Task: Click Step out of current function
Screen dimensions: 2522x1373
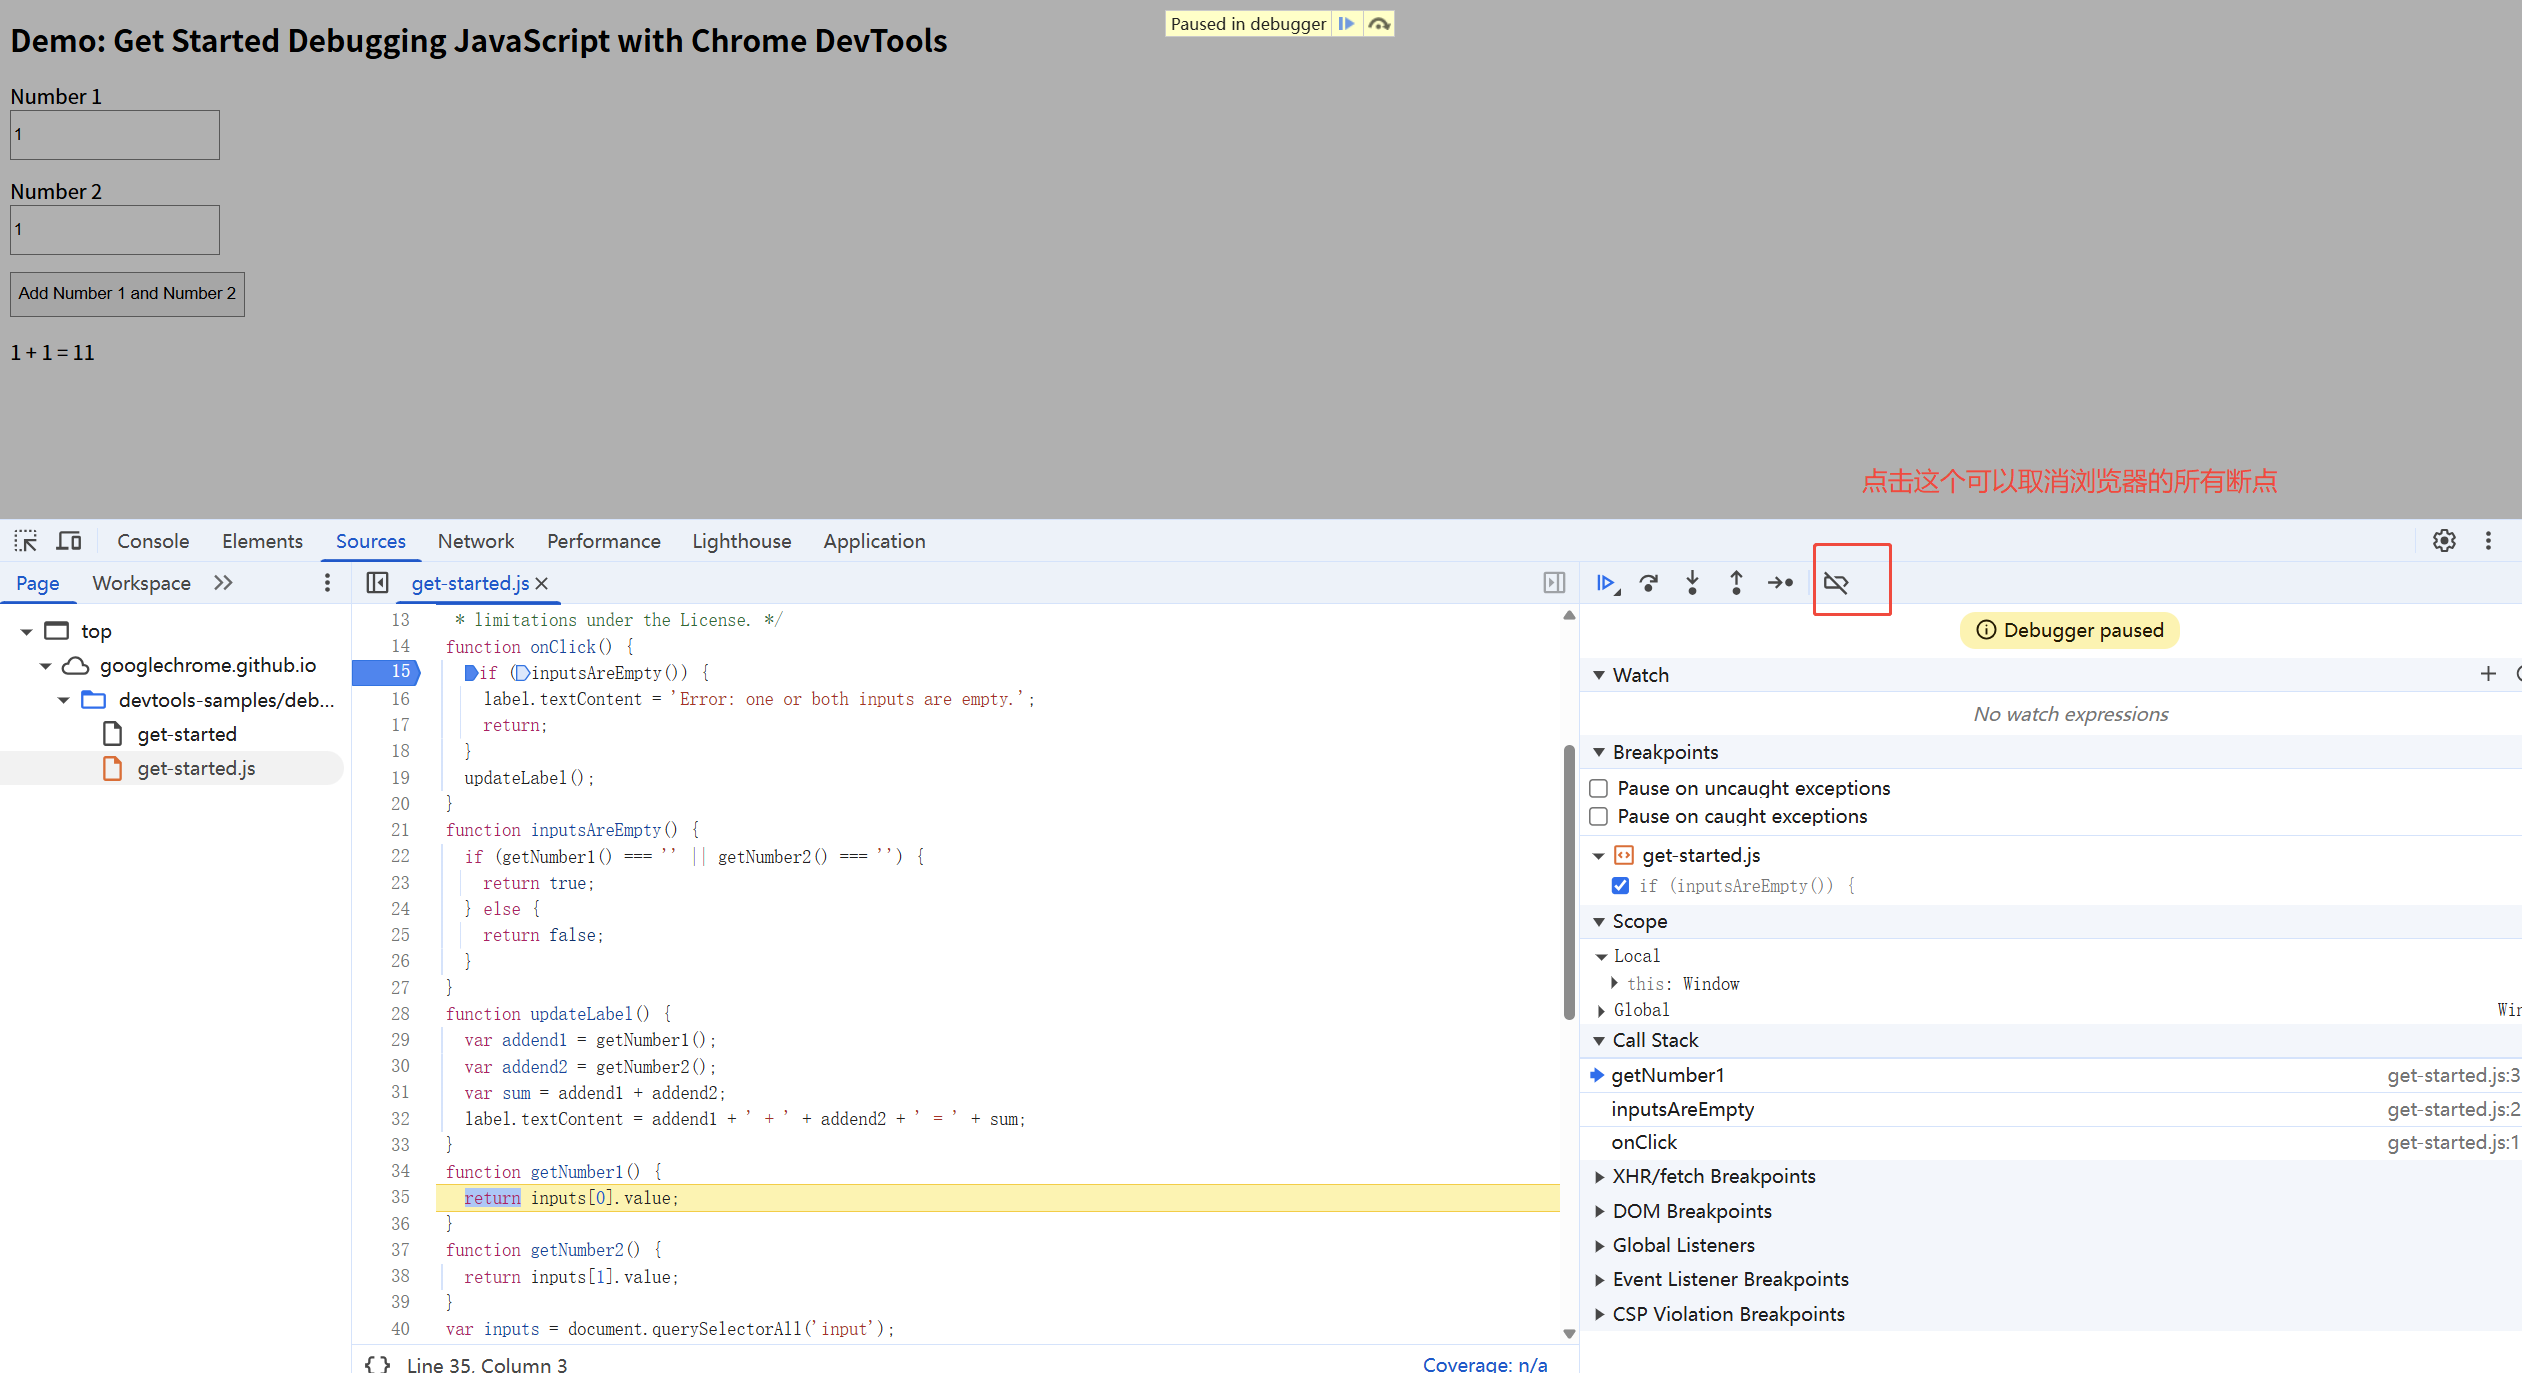Action: 1736,583
